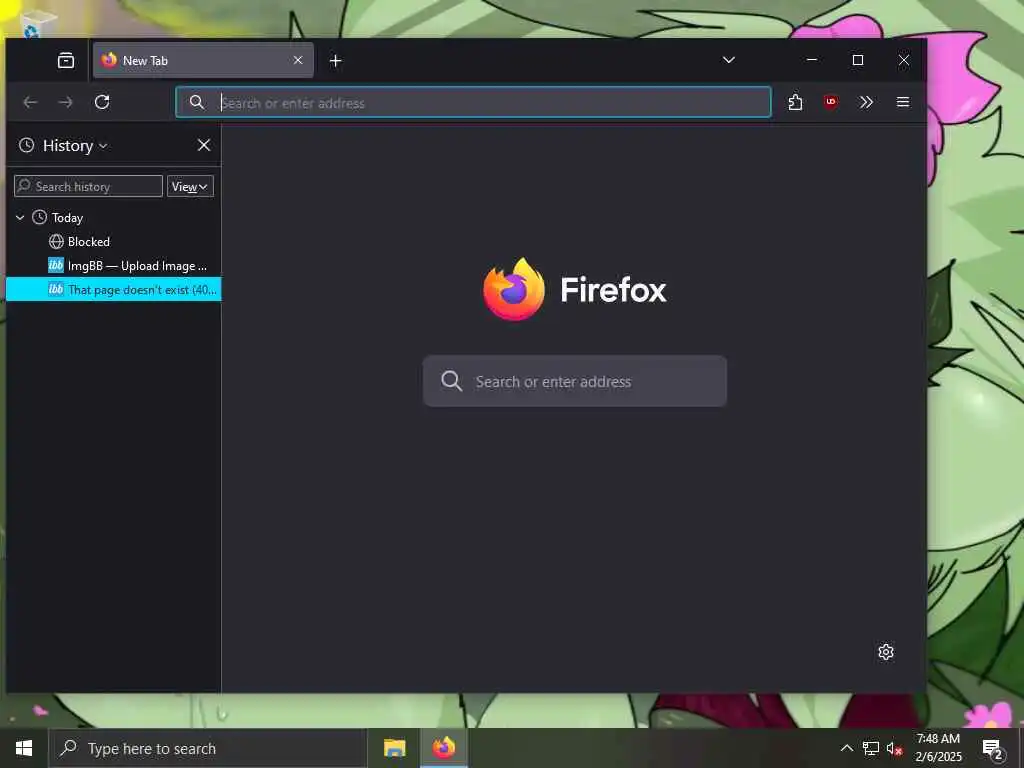The height and width of the screenshot is (768, 1024).
Task: Go forward one page
Action: point(65,103)
